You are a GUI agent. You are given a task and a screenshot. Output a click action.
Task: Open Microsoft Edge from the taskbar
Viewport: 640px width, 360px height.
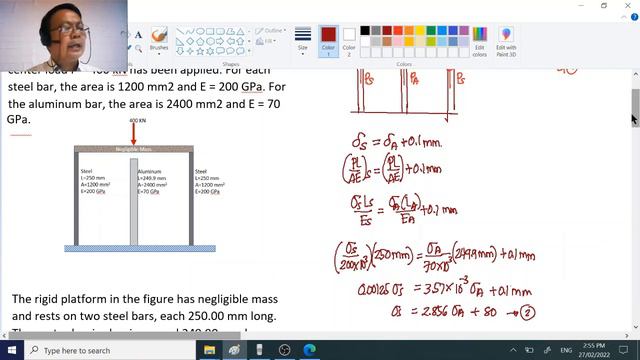pos(309,350)
